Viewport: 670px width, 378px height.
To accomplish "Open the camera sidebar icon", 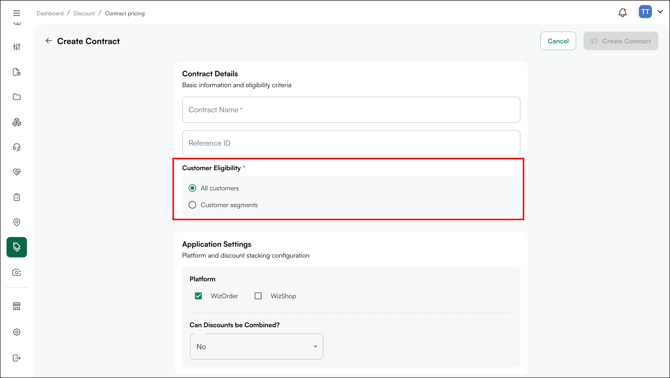I will (17, 273).
